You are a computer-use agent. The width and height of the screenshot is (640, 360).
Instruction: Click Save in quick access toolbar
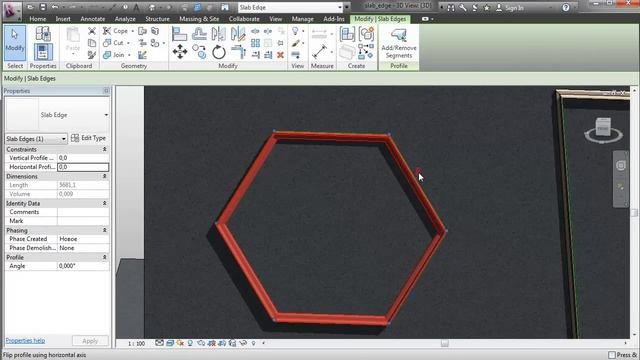tap(42, 7)
